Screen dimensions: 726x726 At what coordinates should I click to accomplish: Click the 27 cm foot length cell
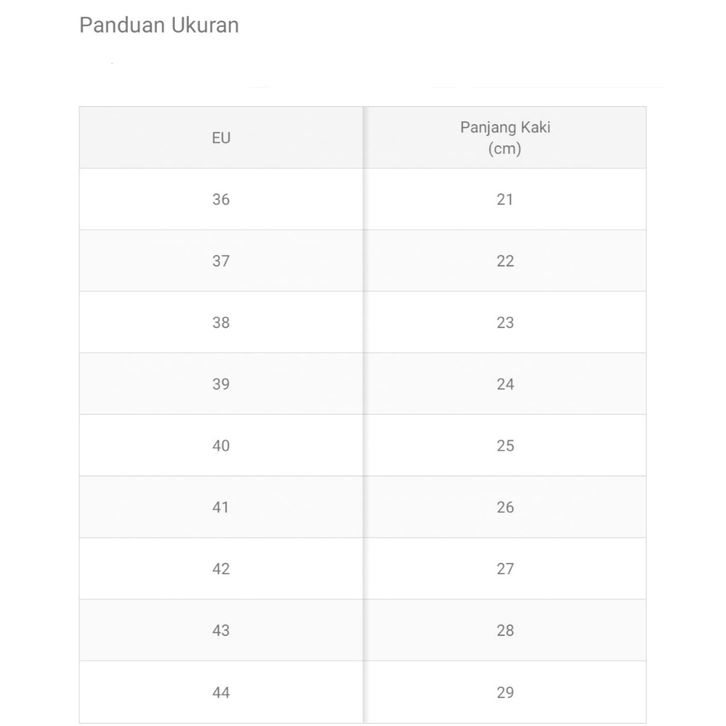(505, 569)
